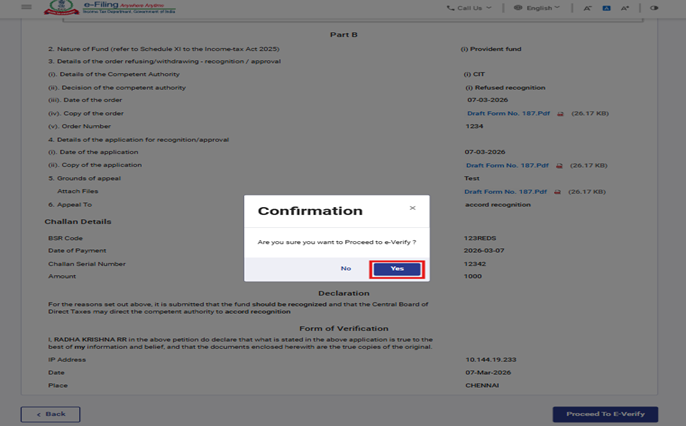Click PDF icon in the Attach Files row
The image size is (686, 426).
pos(560,191)
